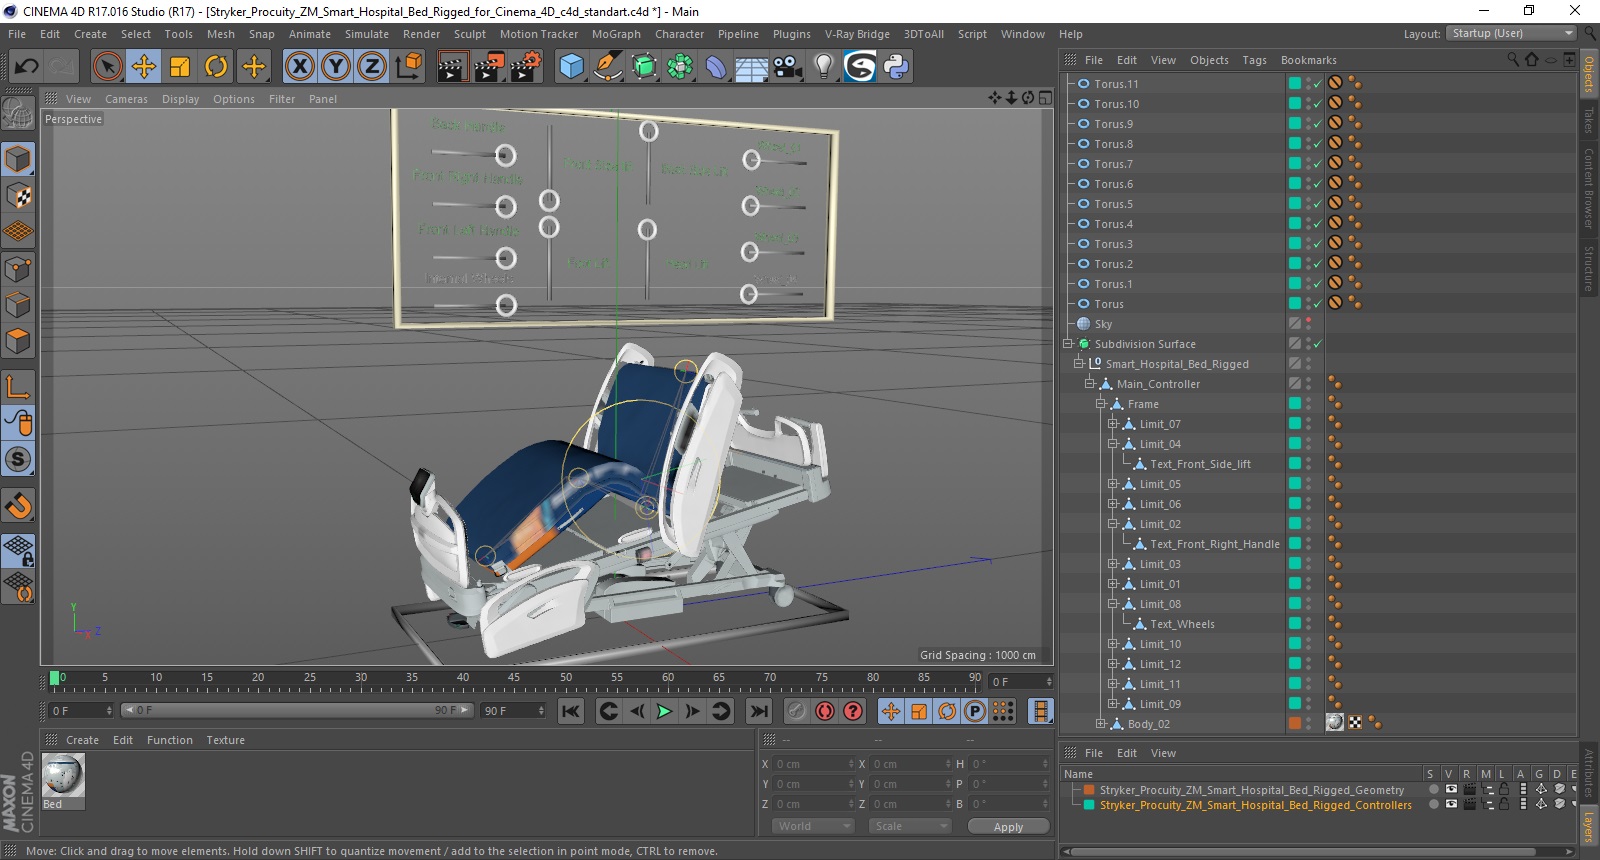Screen dimensions: 1600x860
Task: Switch to Edges mode
Action: (x=18, y=305)
